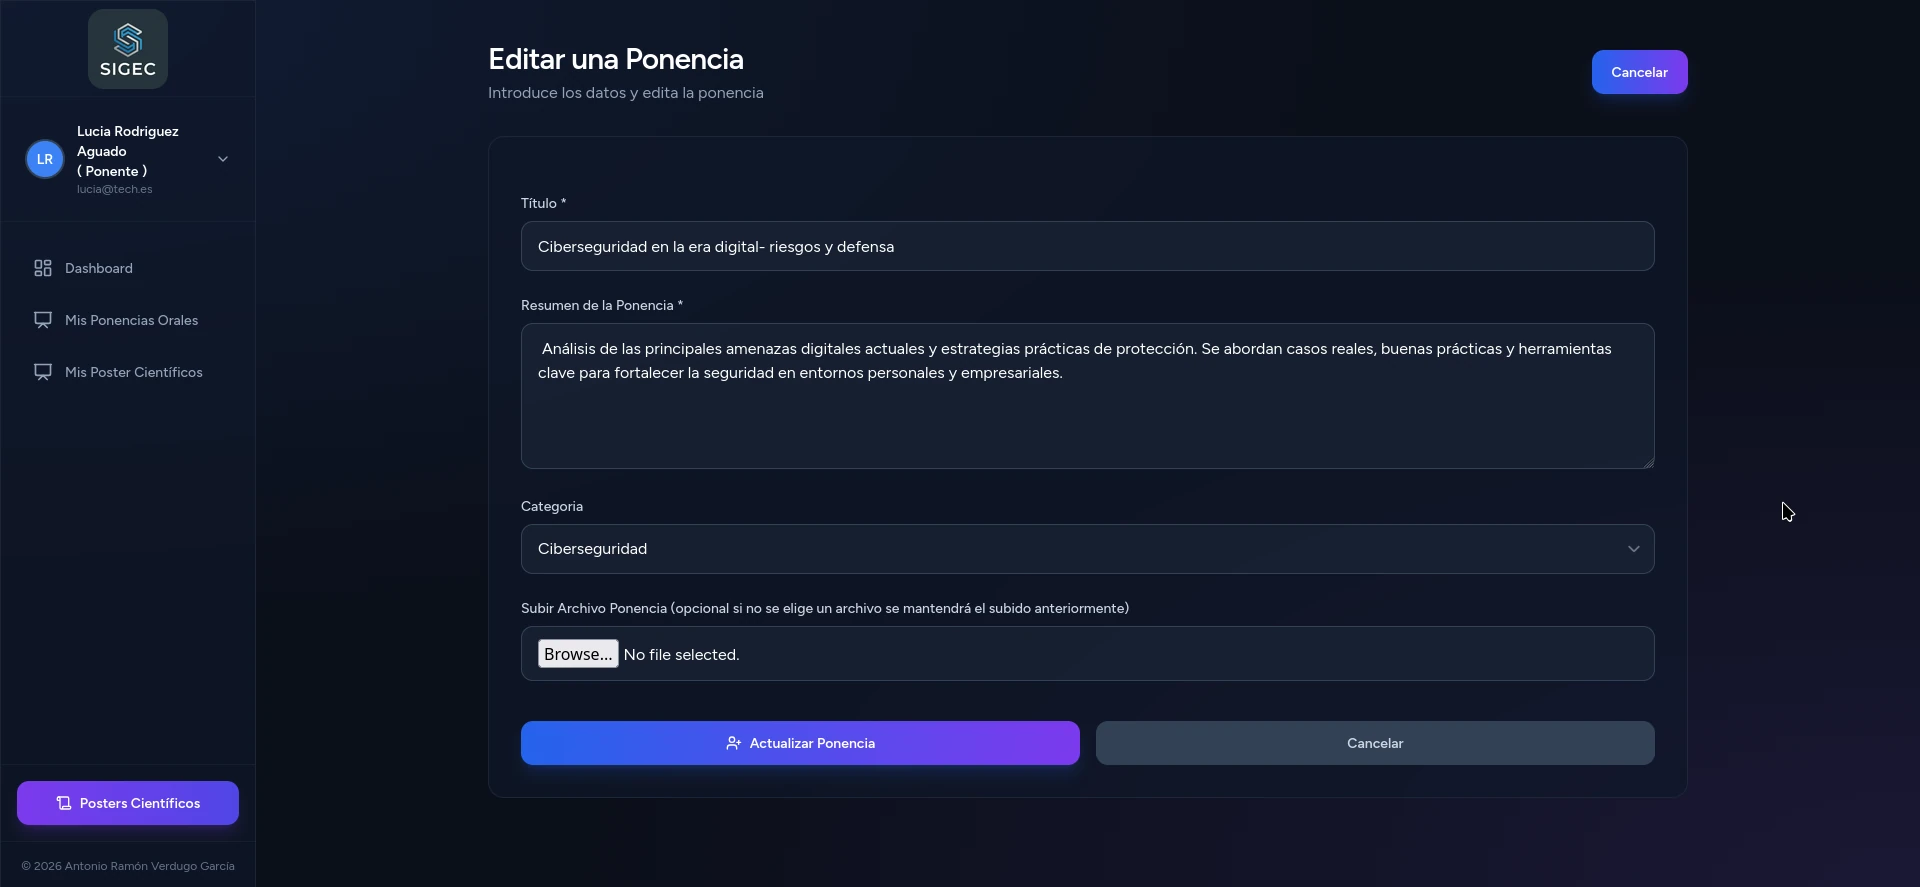Click the Categoria dropdown arrow
Image resolution: width=1920 pixels, height=887 pixels.
pos(1633,549)
